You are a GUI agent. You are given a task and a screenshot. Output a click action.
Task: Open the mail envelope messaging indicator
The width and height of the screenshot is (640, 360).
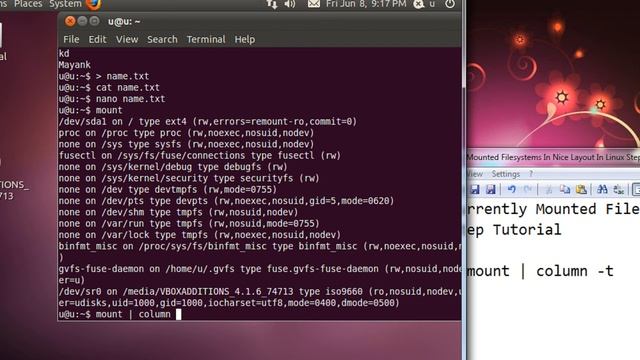pyautogui.click(x=313, y=4)
